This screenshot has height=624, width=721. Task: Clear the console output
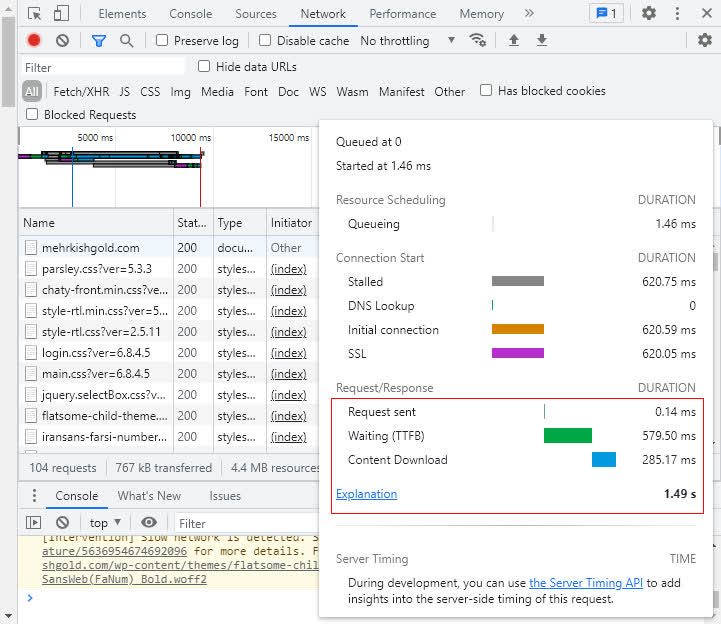tap(63, 522)
